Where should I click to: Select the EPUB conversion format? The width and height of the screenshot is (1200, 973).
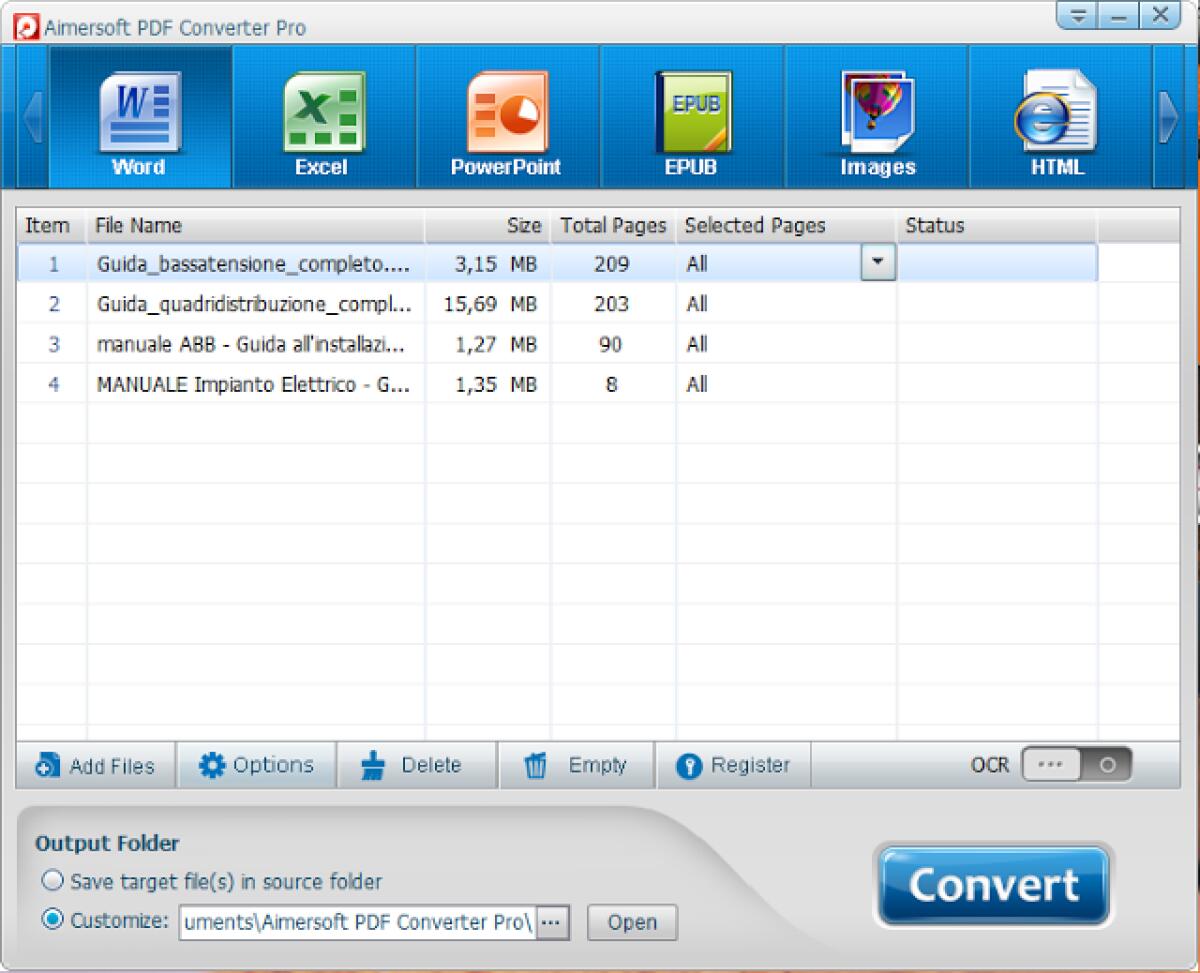pos(691,115)
